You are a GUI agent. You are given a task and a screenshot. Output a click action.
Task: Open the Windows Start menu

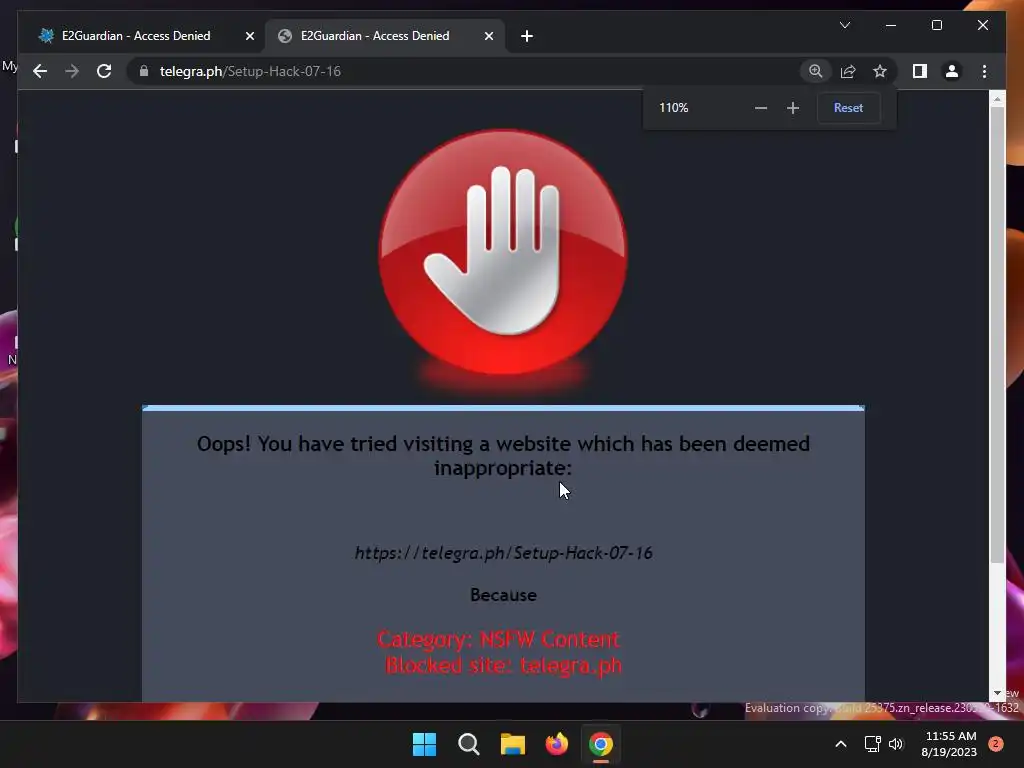[424, 744]
